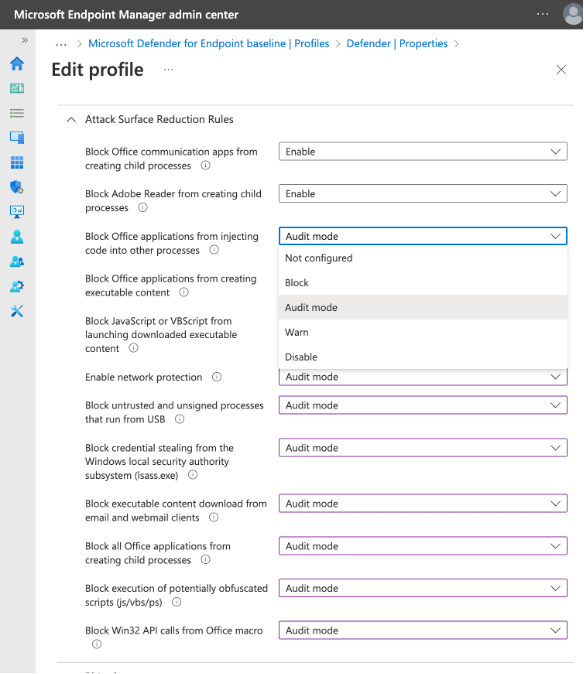Image resolution: width=584 pixels, height=674 pixels.
Task: Choose Not configured option
Action: point(423,258)
